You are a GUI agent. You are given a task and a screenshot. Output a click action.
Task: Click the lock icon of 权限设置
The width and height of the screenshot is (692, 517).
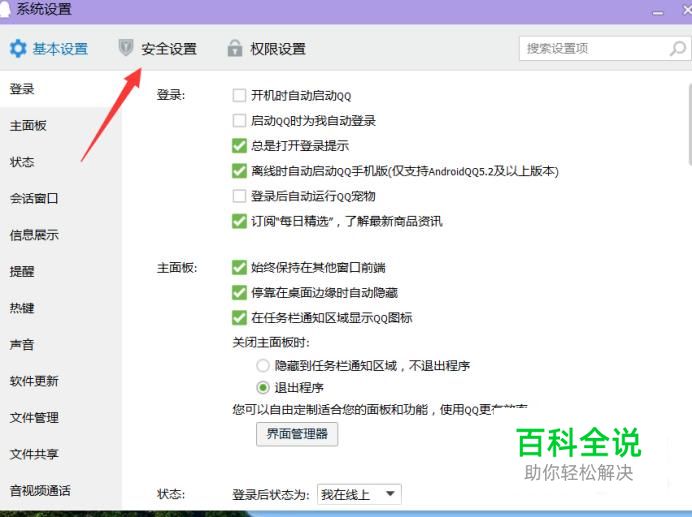235,48
